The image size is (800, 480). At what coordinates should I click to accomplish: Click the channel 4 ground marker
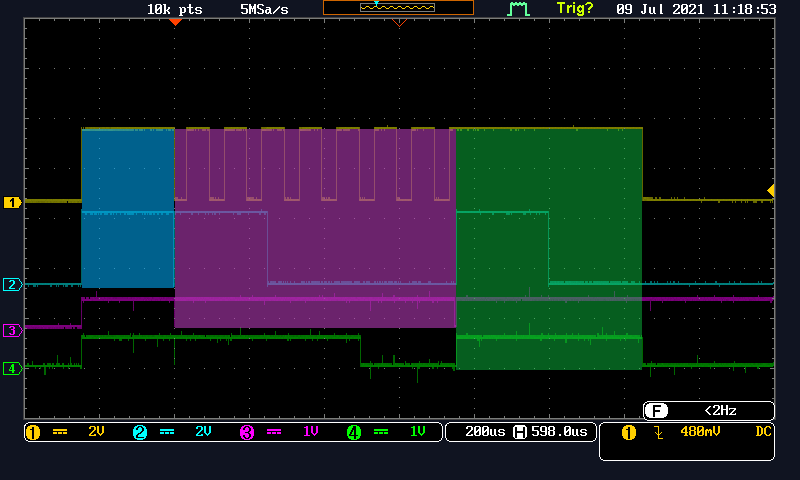coord(12,368)
